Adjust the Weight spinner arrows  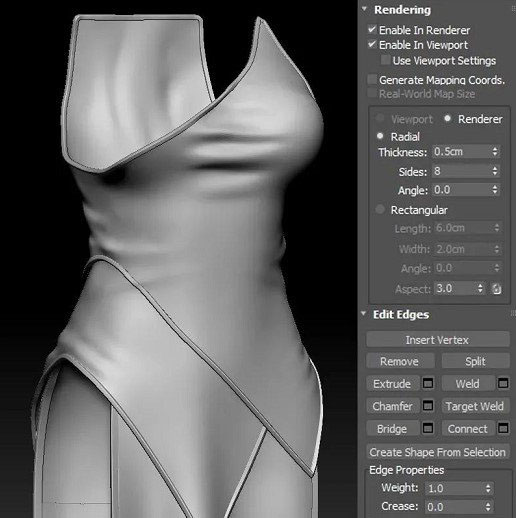click(x=488, y=489)
